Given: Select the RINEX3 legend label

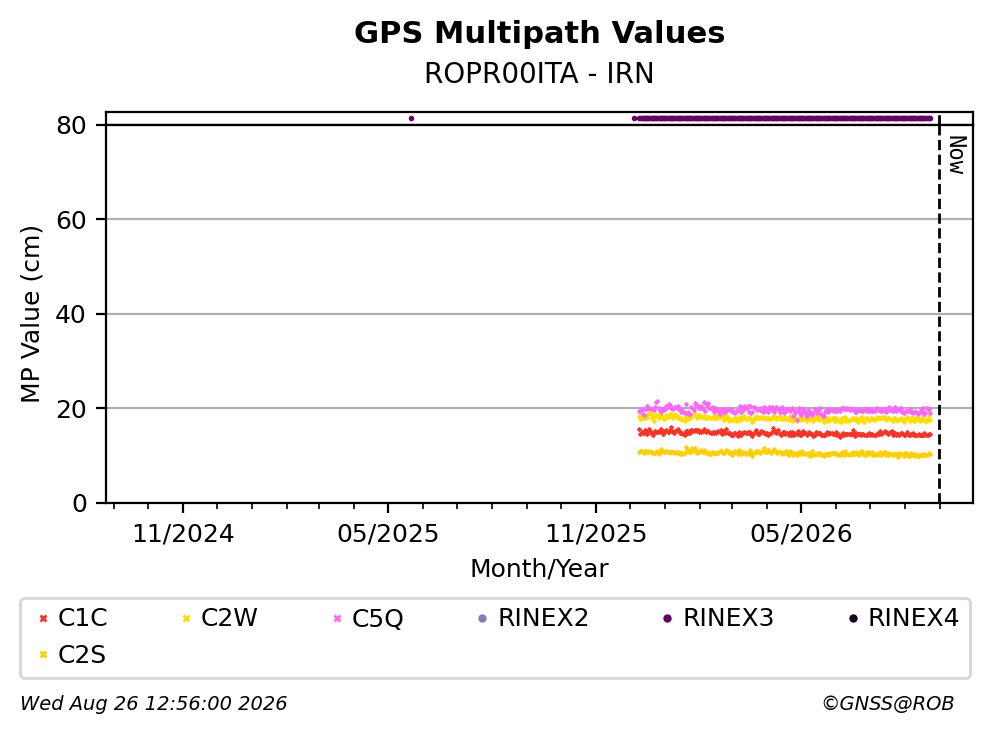Looking at the screenshot, I should pos(728,618).
